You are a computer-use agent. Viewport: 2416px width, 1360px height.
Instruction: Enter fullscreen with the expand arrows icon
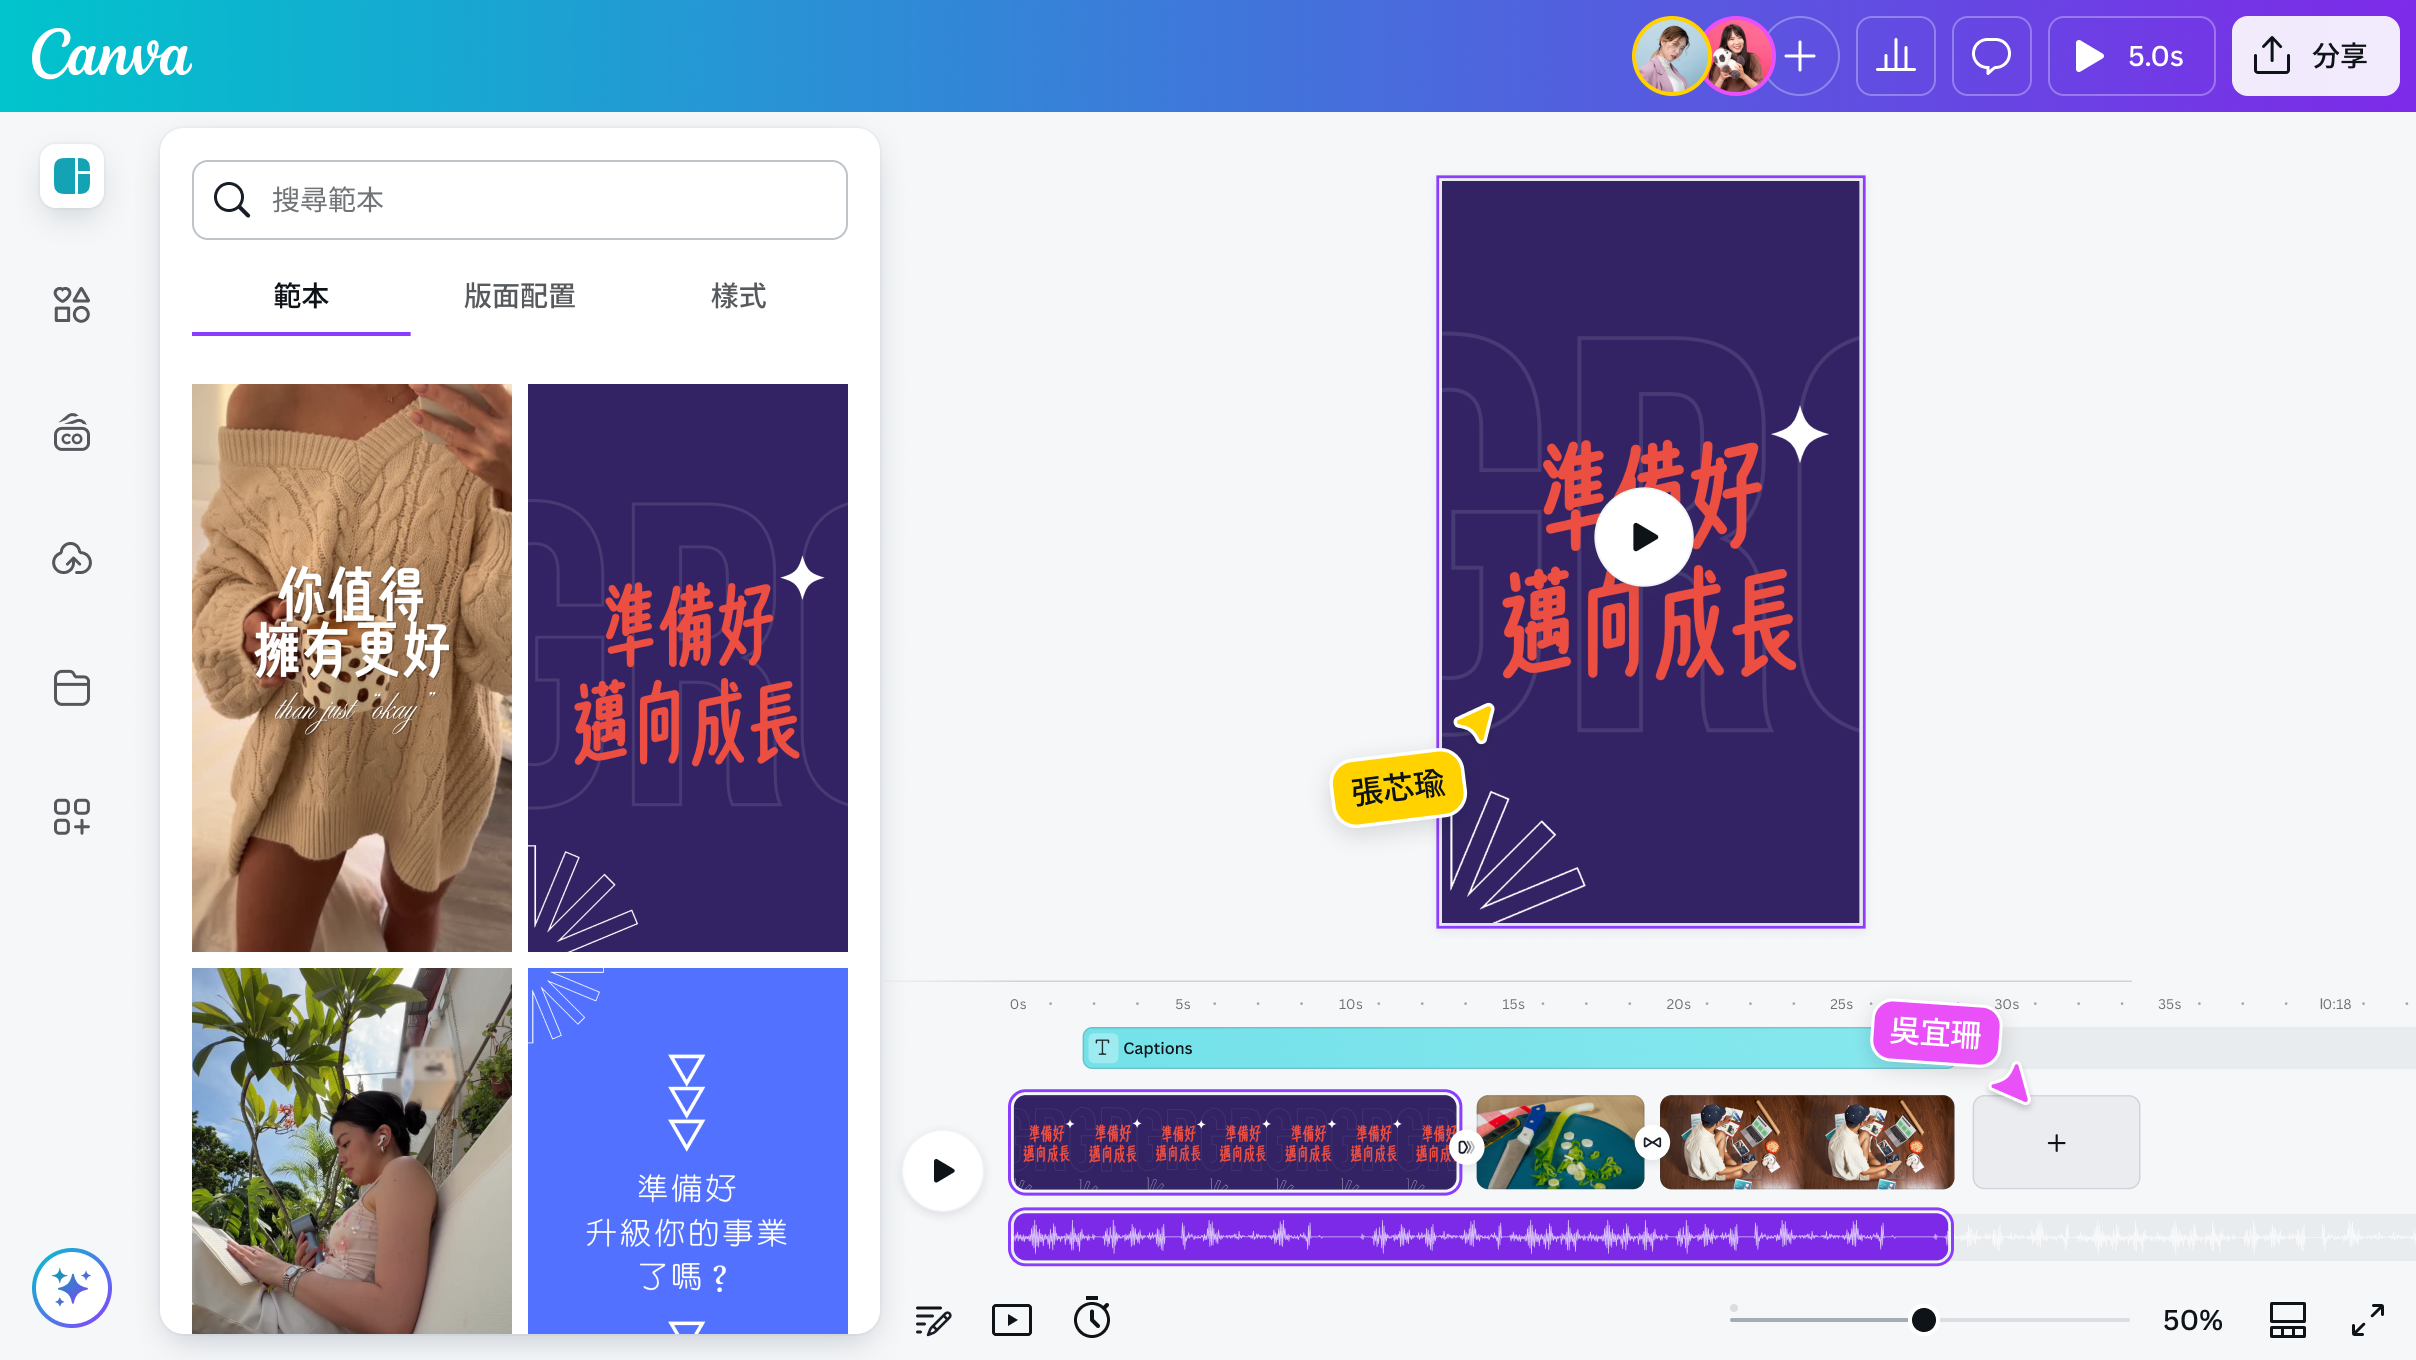(x=2368, y=1320)
